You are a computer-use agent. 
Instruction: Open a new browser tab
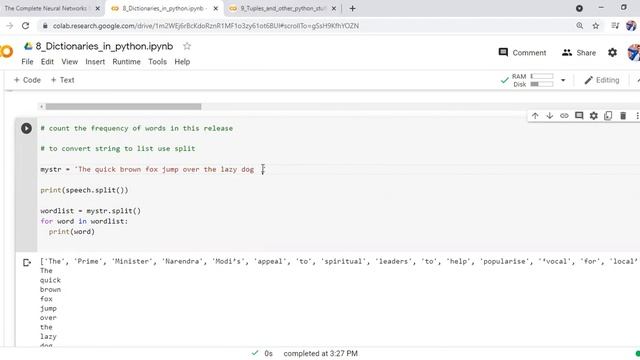tap(352, 8)
